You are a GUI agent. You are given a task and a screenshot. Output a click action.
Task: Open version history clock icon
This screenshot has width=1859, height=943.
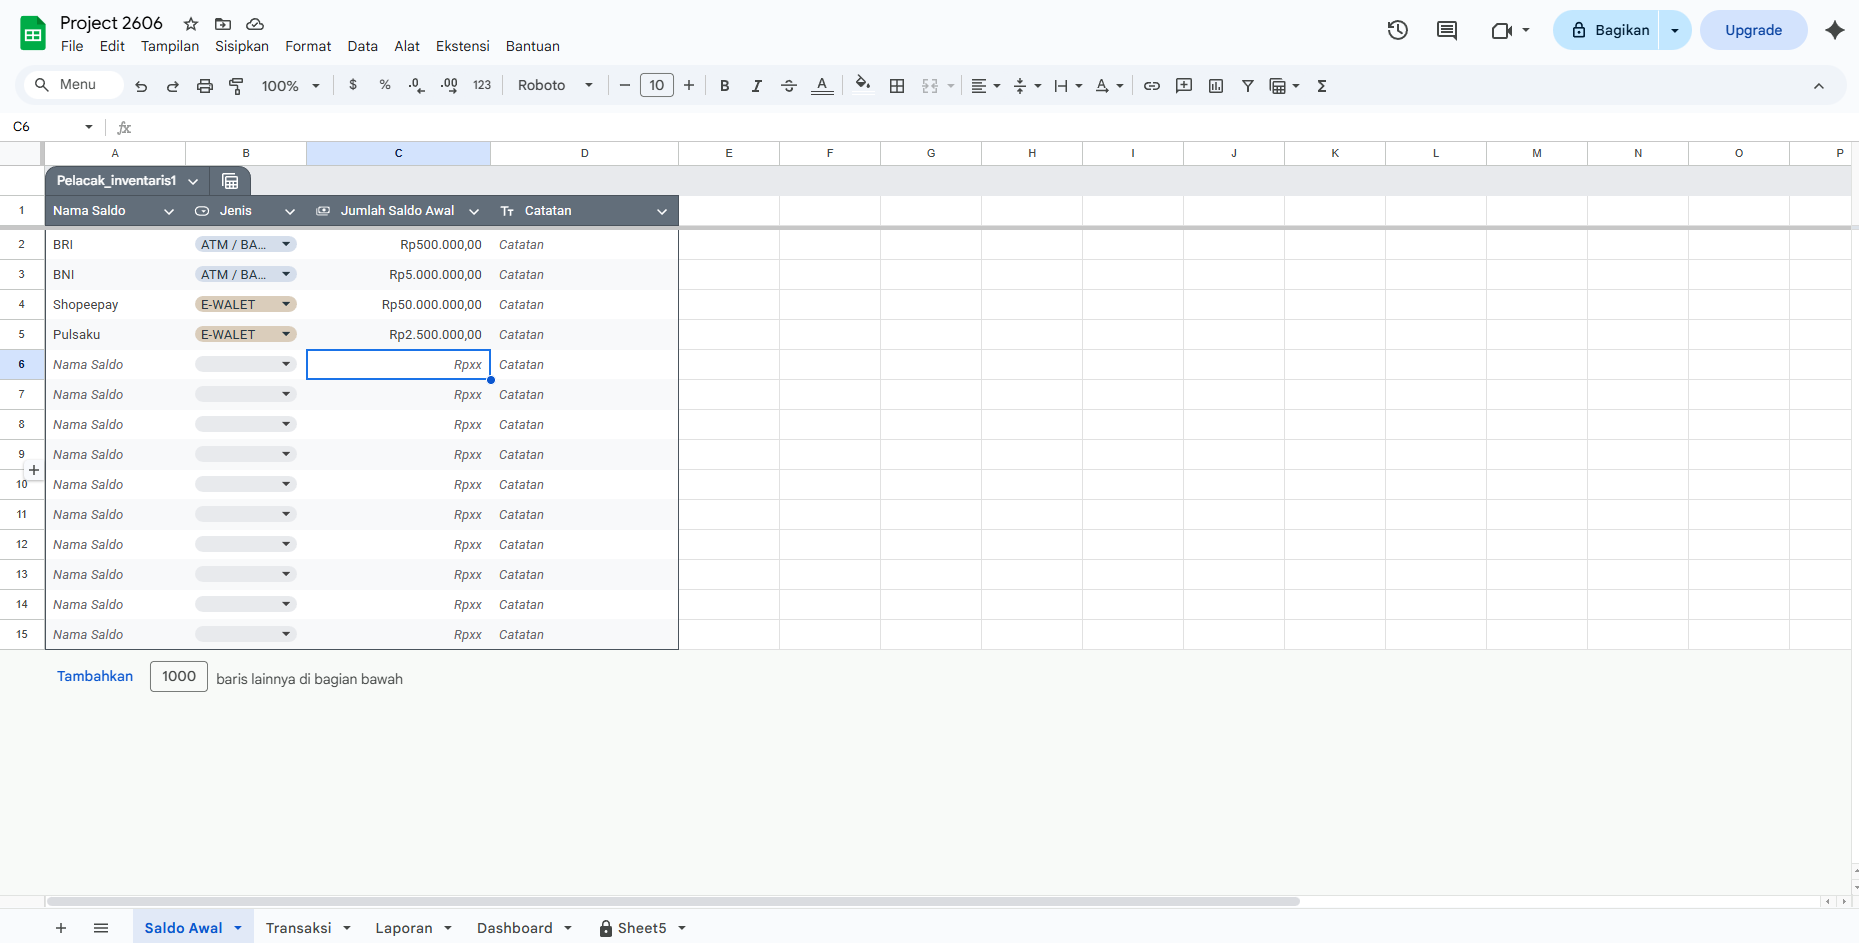pos(1397,30)
